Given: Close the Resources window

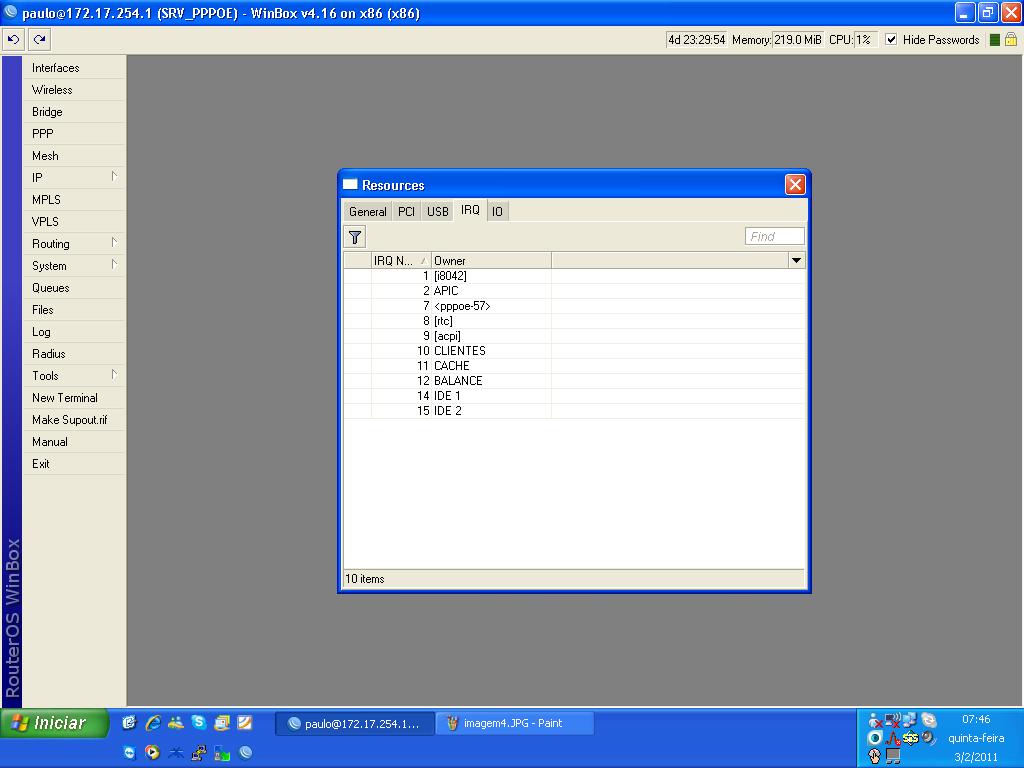Looking at the screenshot, I should coord(795,185).
